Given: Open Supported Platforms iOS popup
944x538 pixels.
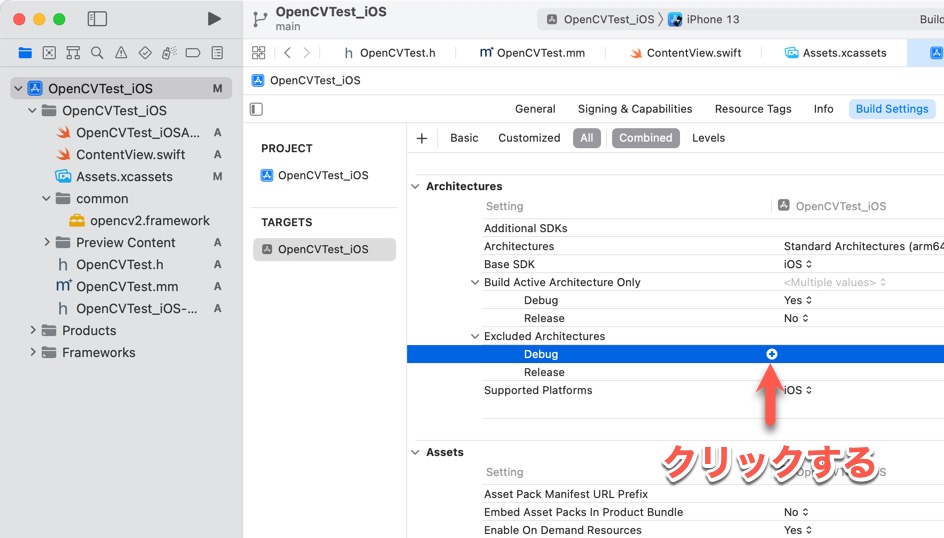Looking at the screenshot, I should pos(798,390).
